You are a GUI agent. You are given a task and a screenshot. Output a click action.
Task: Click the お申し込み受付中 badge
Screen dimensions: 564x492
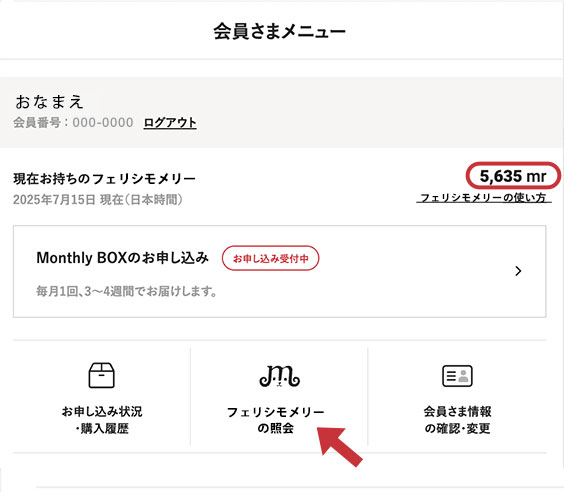(x=270, y=258)
